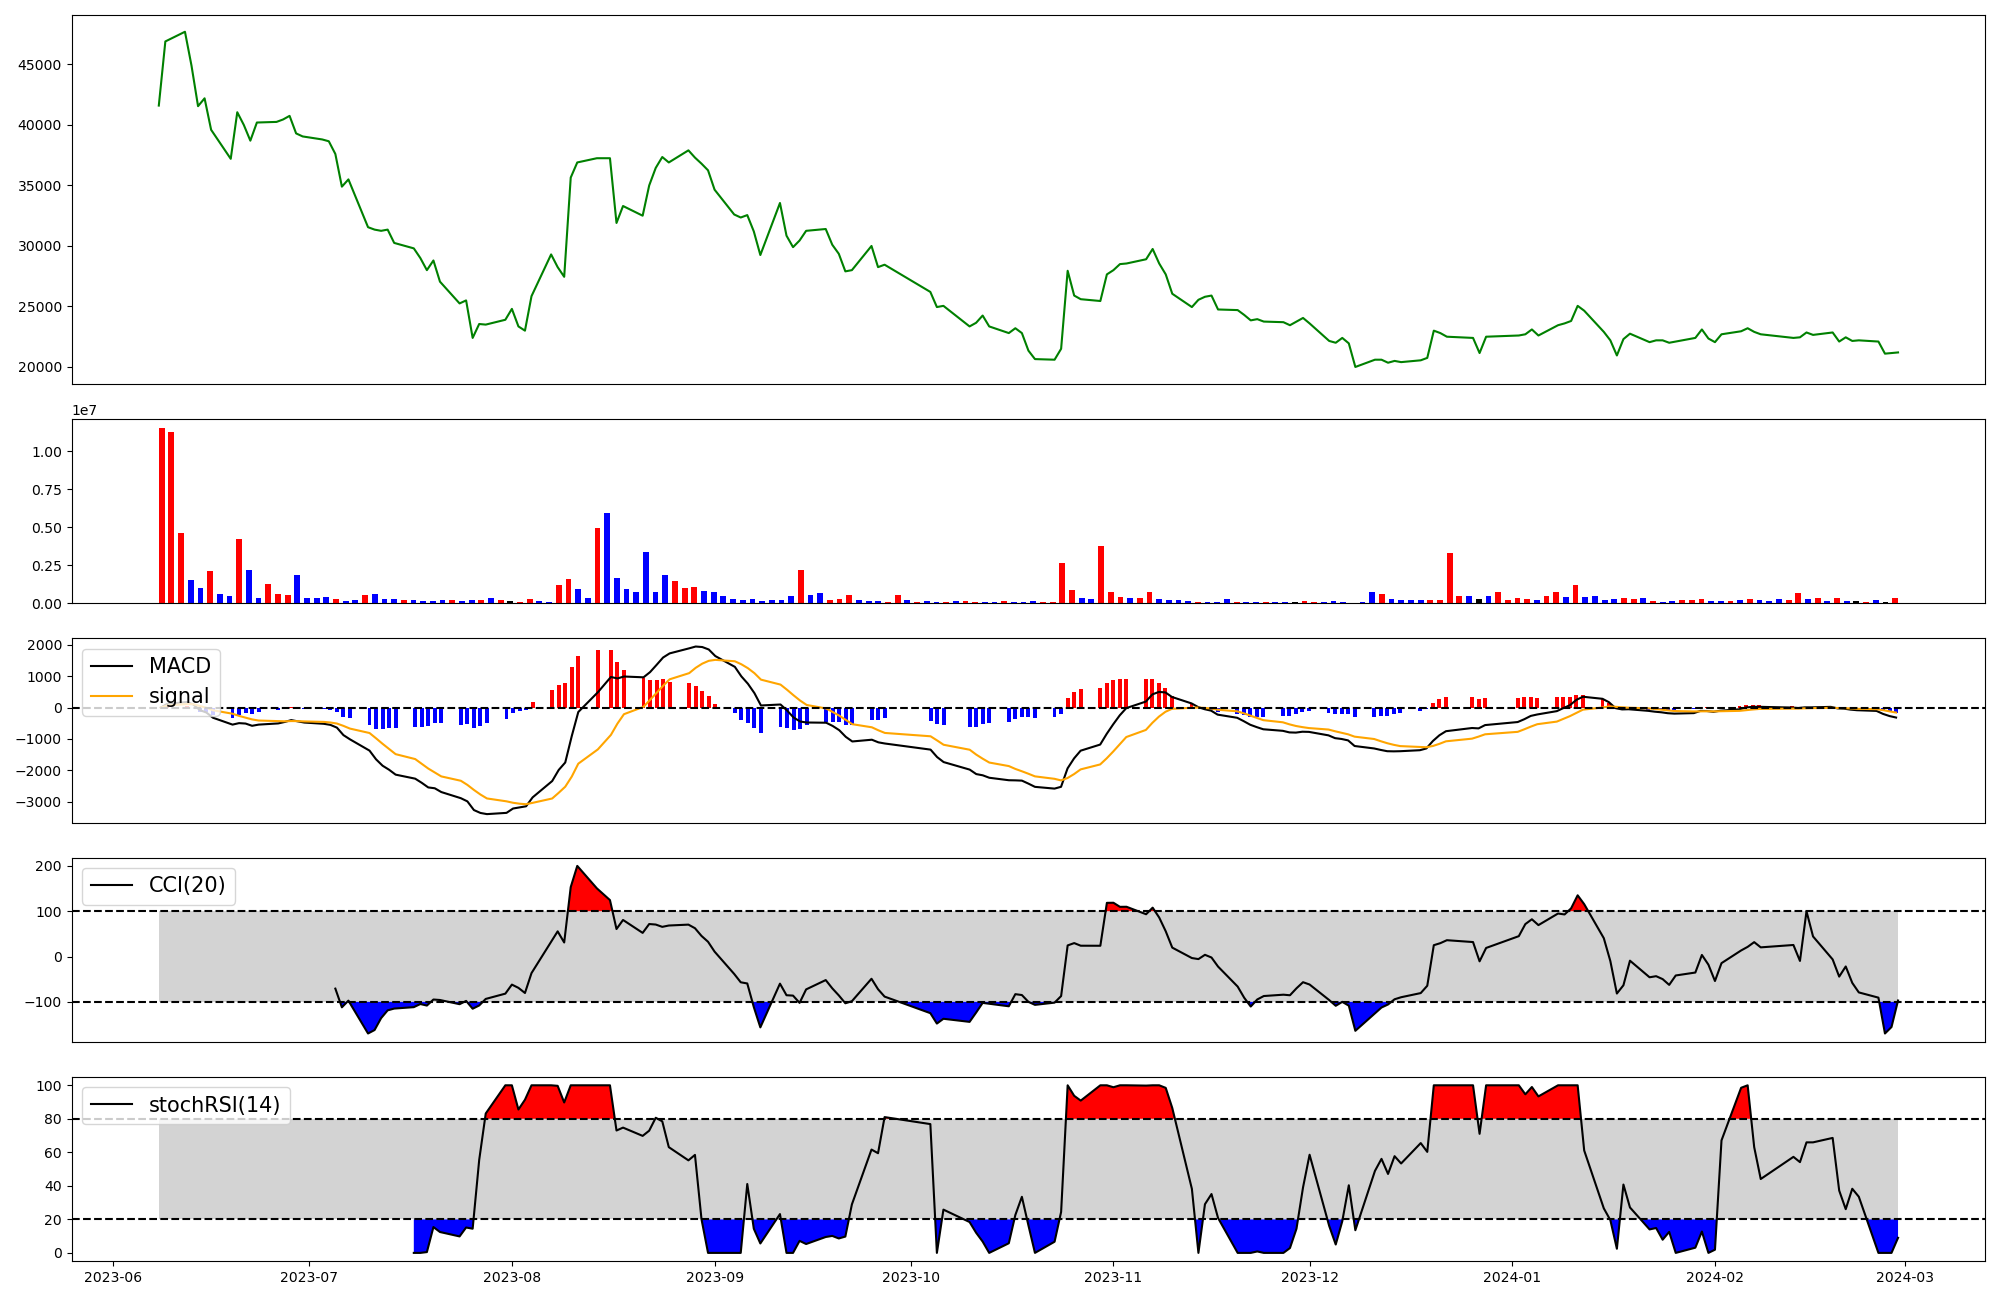Click the −3000 MACD axis label

(37, 802)
